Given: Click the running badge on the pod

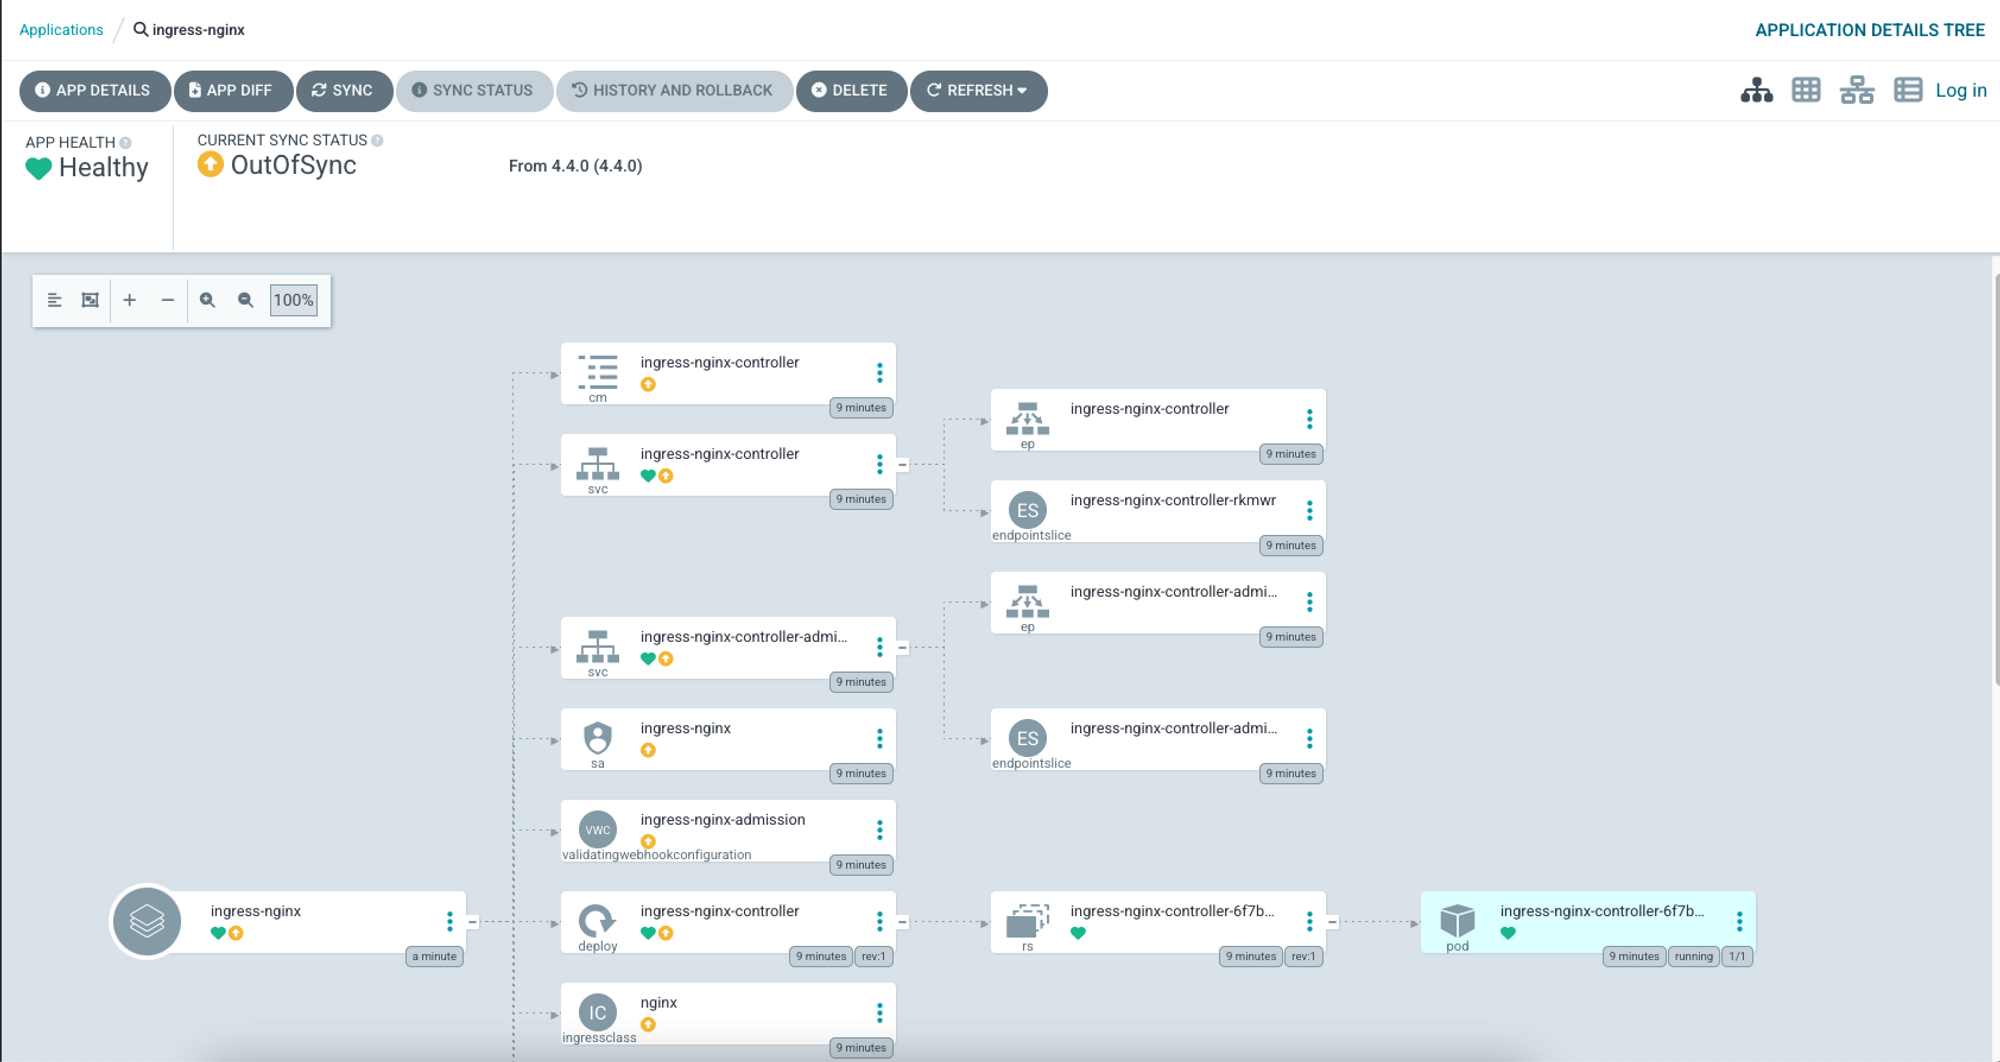Looking at the screenshot, I should (x=1693, y=956).
